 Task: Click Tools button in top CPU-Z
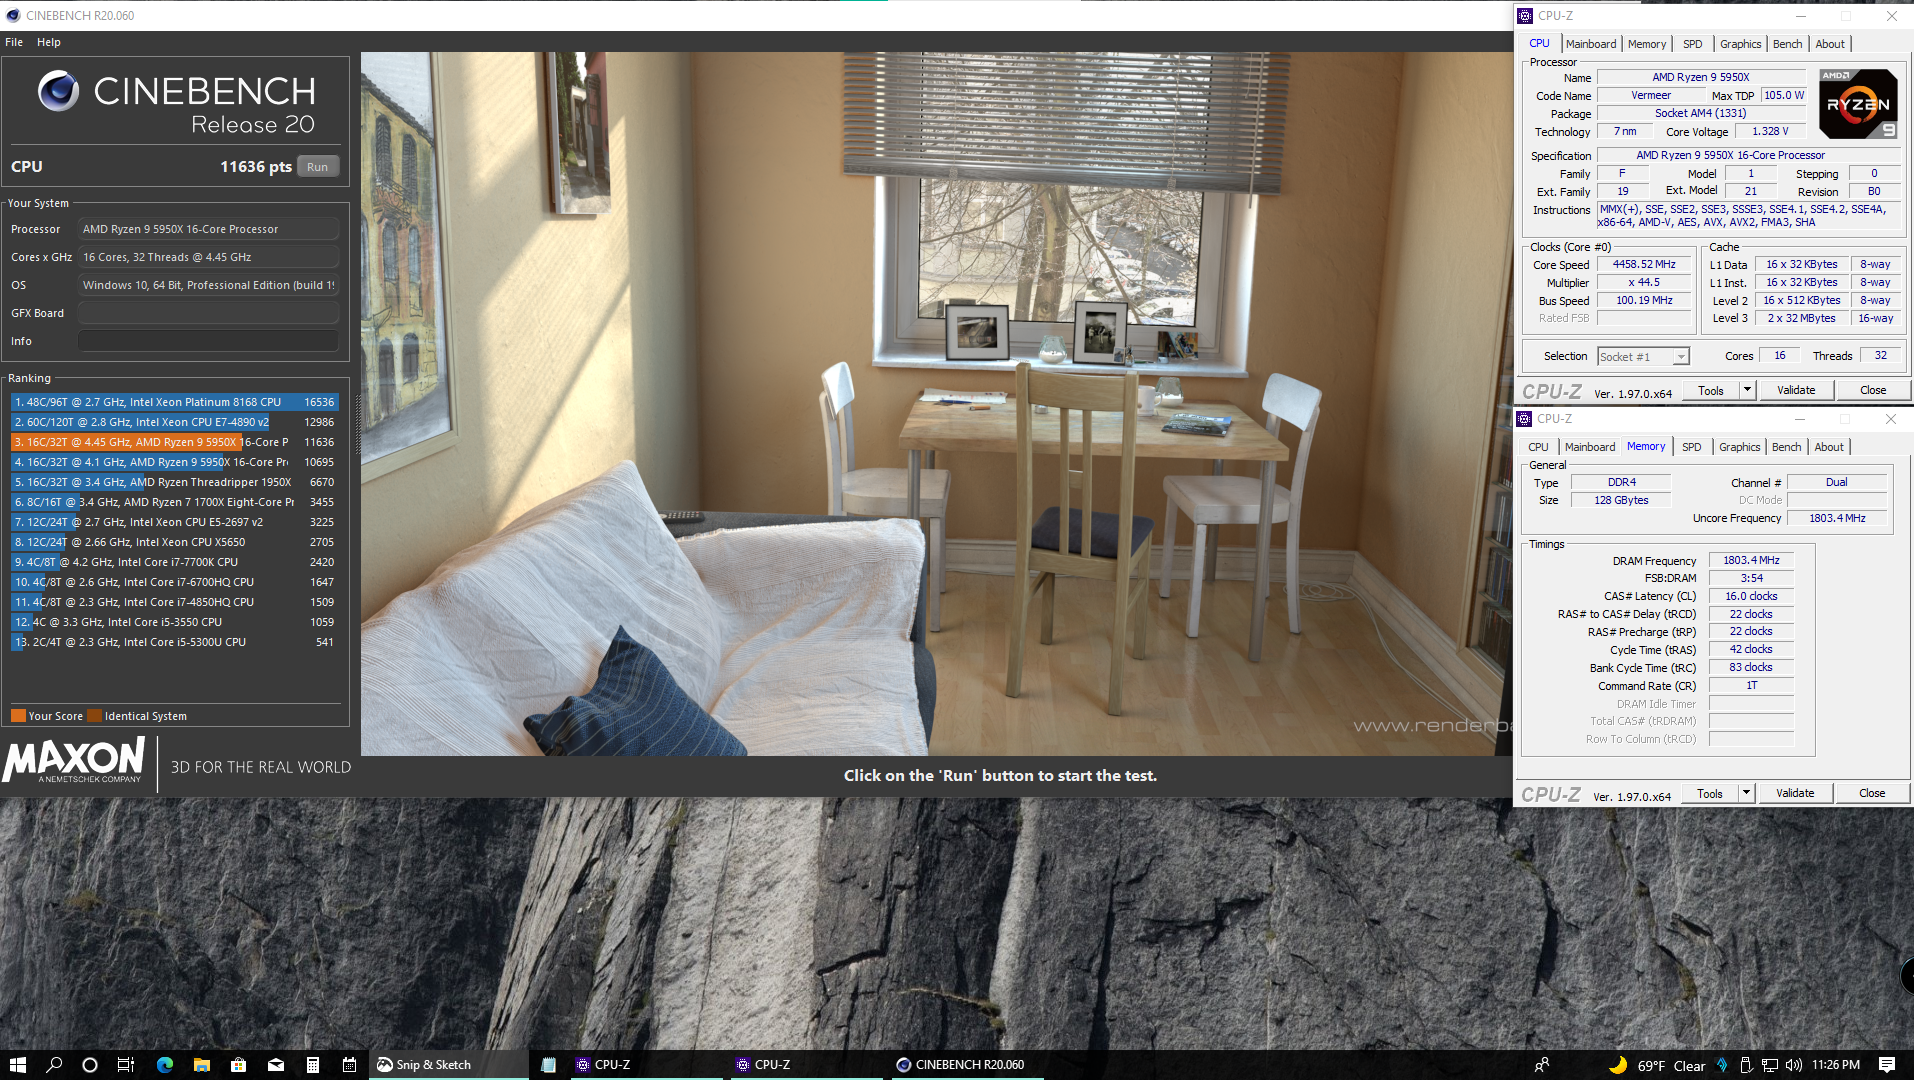(1711, 390)
